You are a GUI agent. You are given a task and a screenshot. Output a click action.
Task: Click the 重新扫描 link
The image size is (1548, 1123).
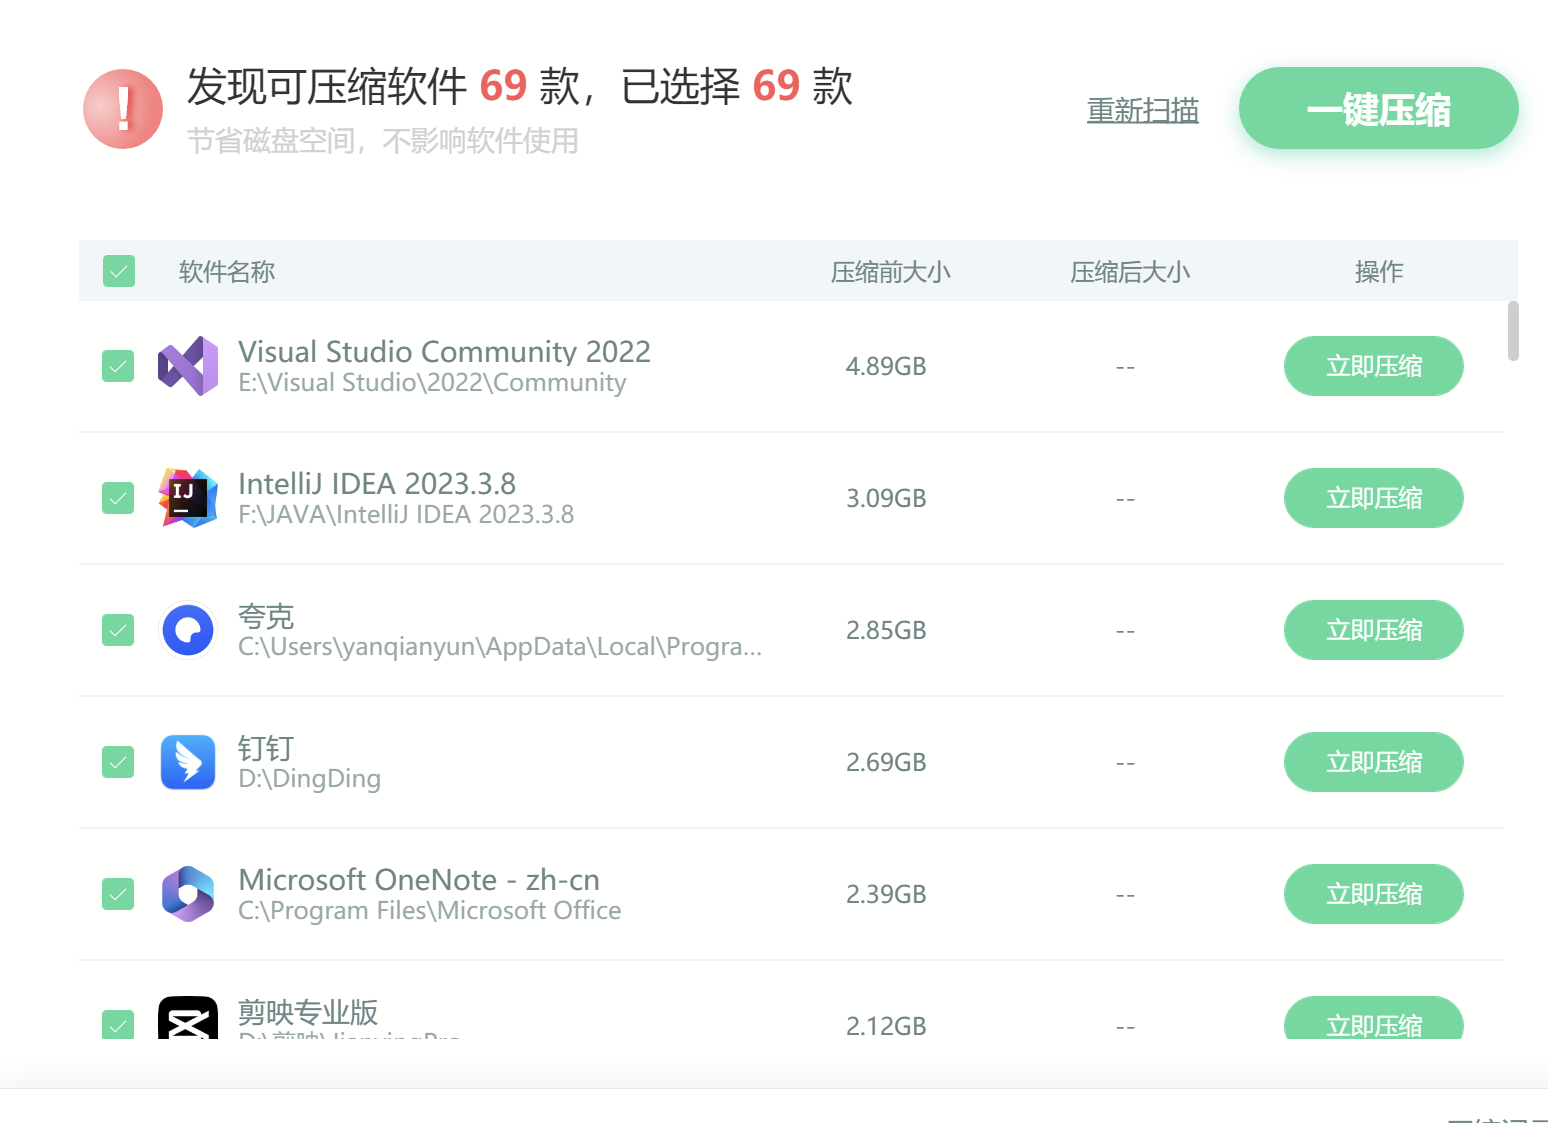click(x=1143, y=110)
